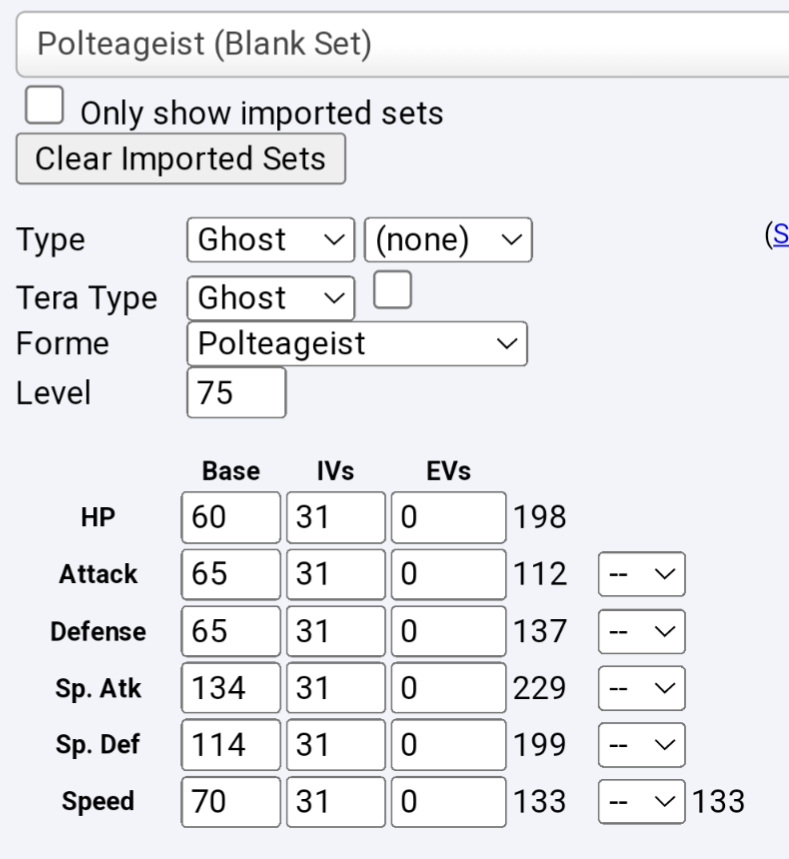This screenshot has height=859, width=789.
Task: Open the Polteageist (Blank Set) selector
Action: (x=400, y=46)
